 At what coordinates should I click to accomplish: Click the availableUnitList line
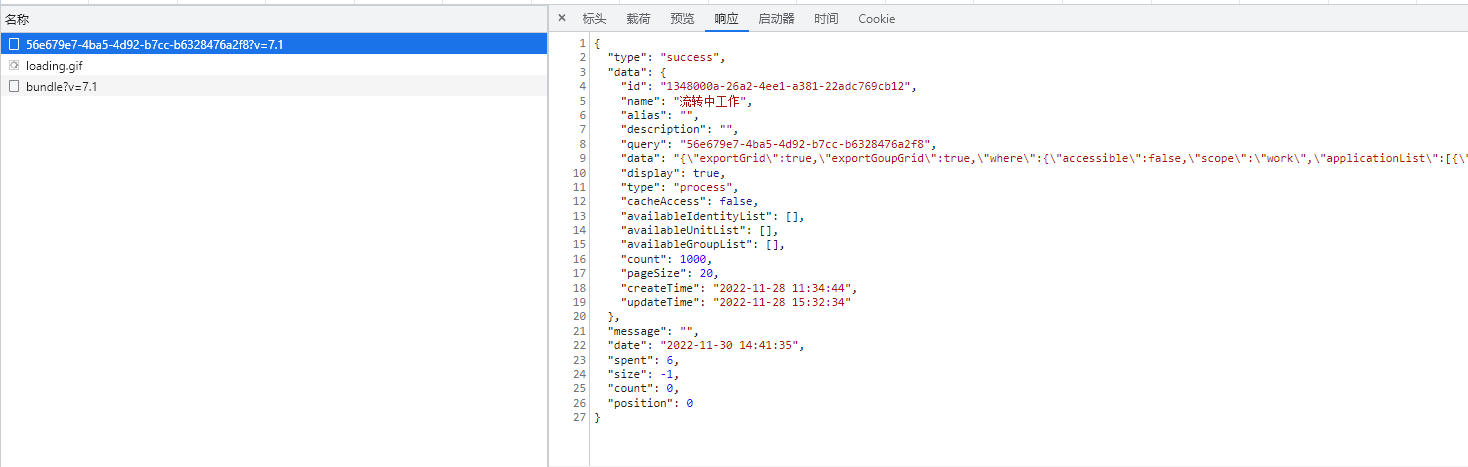coord(700,231)
